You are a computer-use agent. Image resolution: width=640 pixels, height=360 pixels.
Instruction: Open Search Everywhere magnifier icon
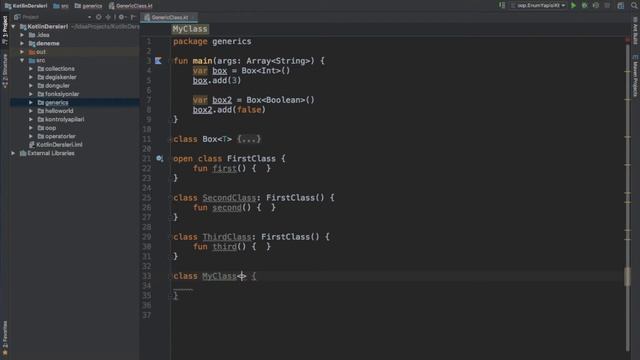(634, 5)
